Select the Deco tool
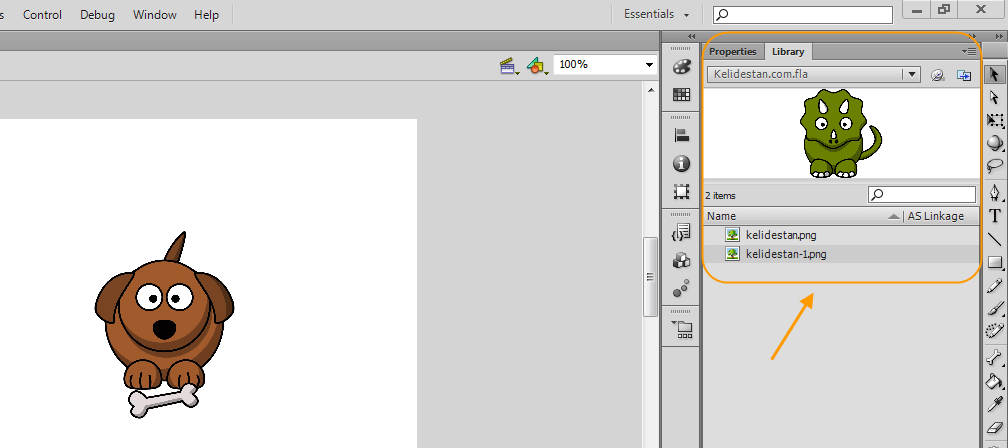The width and height of the screenshot is (1008, 448). 994,331
